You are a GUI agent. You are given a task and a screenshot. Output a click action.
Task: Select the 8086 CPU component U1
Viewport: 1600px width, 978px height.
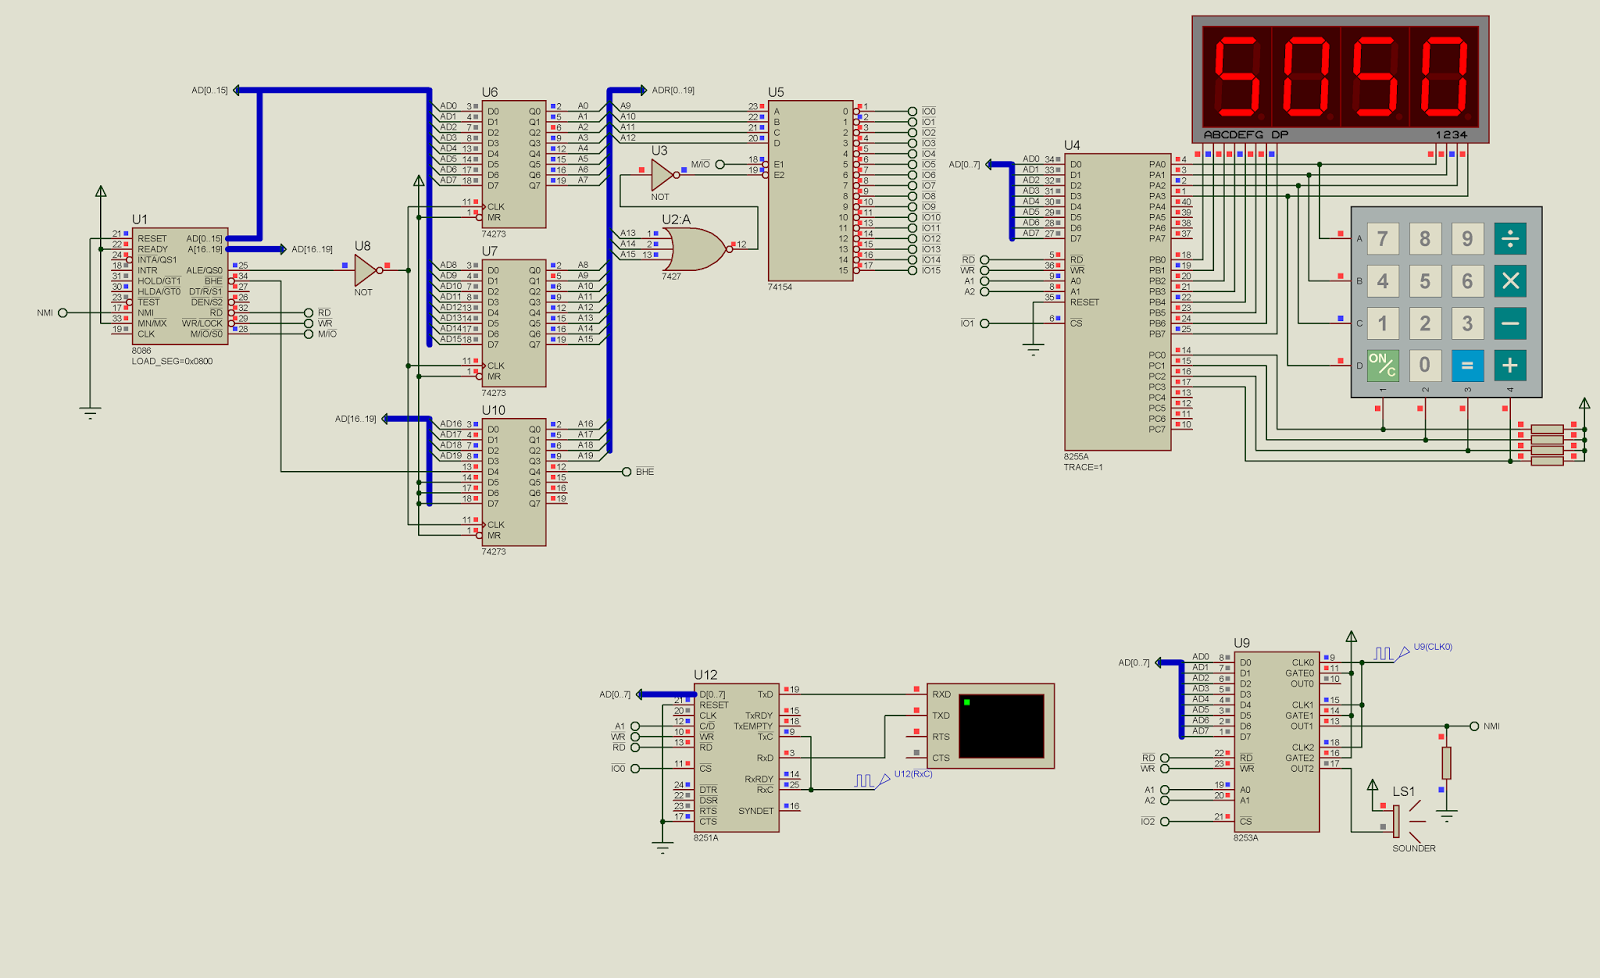(180, 285)
